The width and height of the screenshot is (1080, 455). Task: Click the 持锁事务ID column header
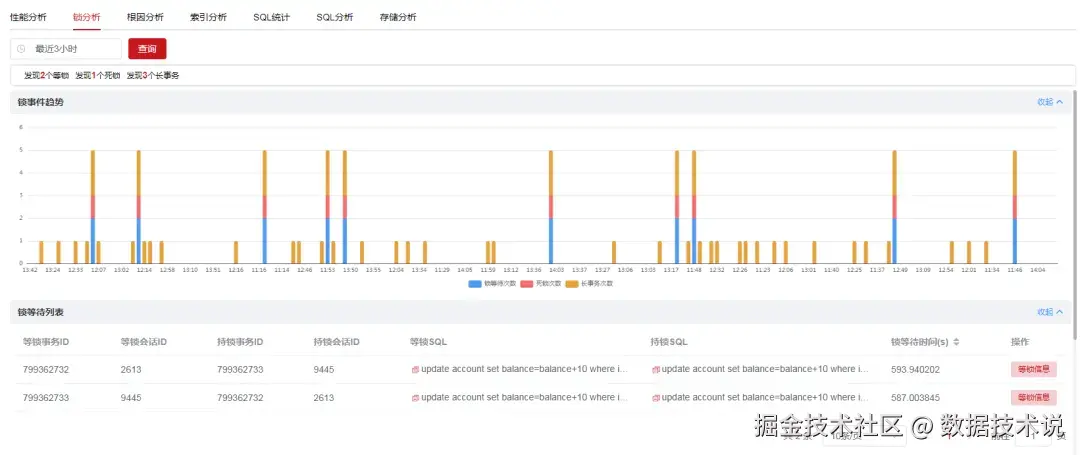click(x=240, y=342)
